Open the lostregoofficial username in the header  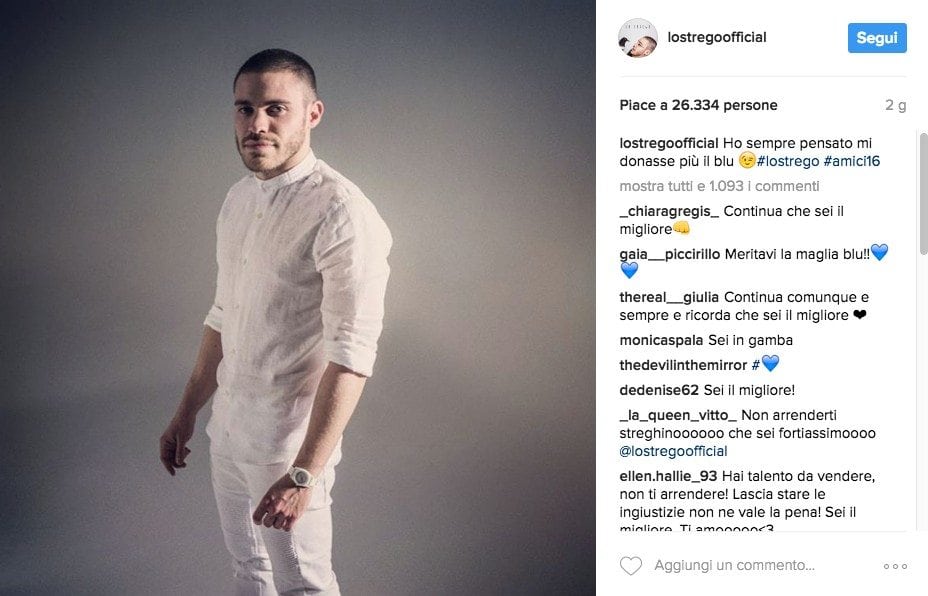click(717, 37)
